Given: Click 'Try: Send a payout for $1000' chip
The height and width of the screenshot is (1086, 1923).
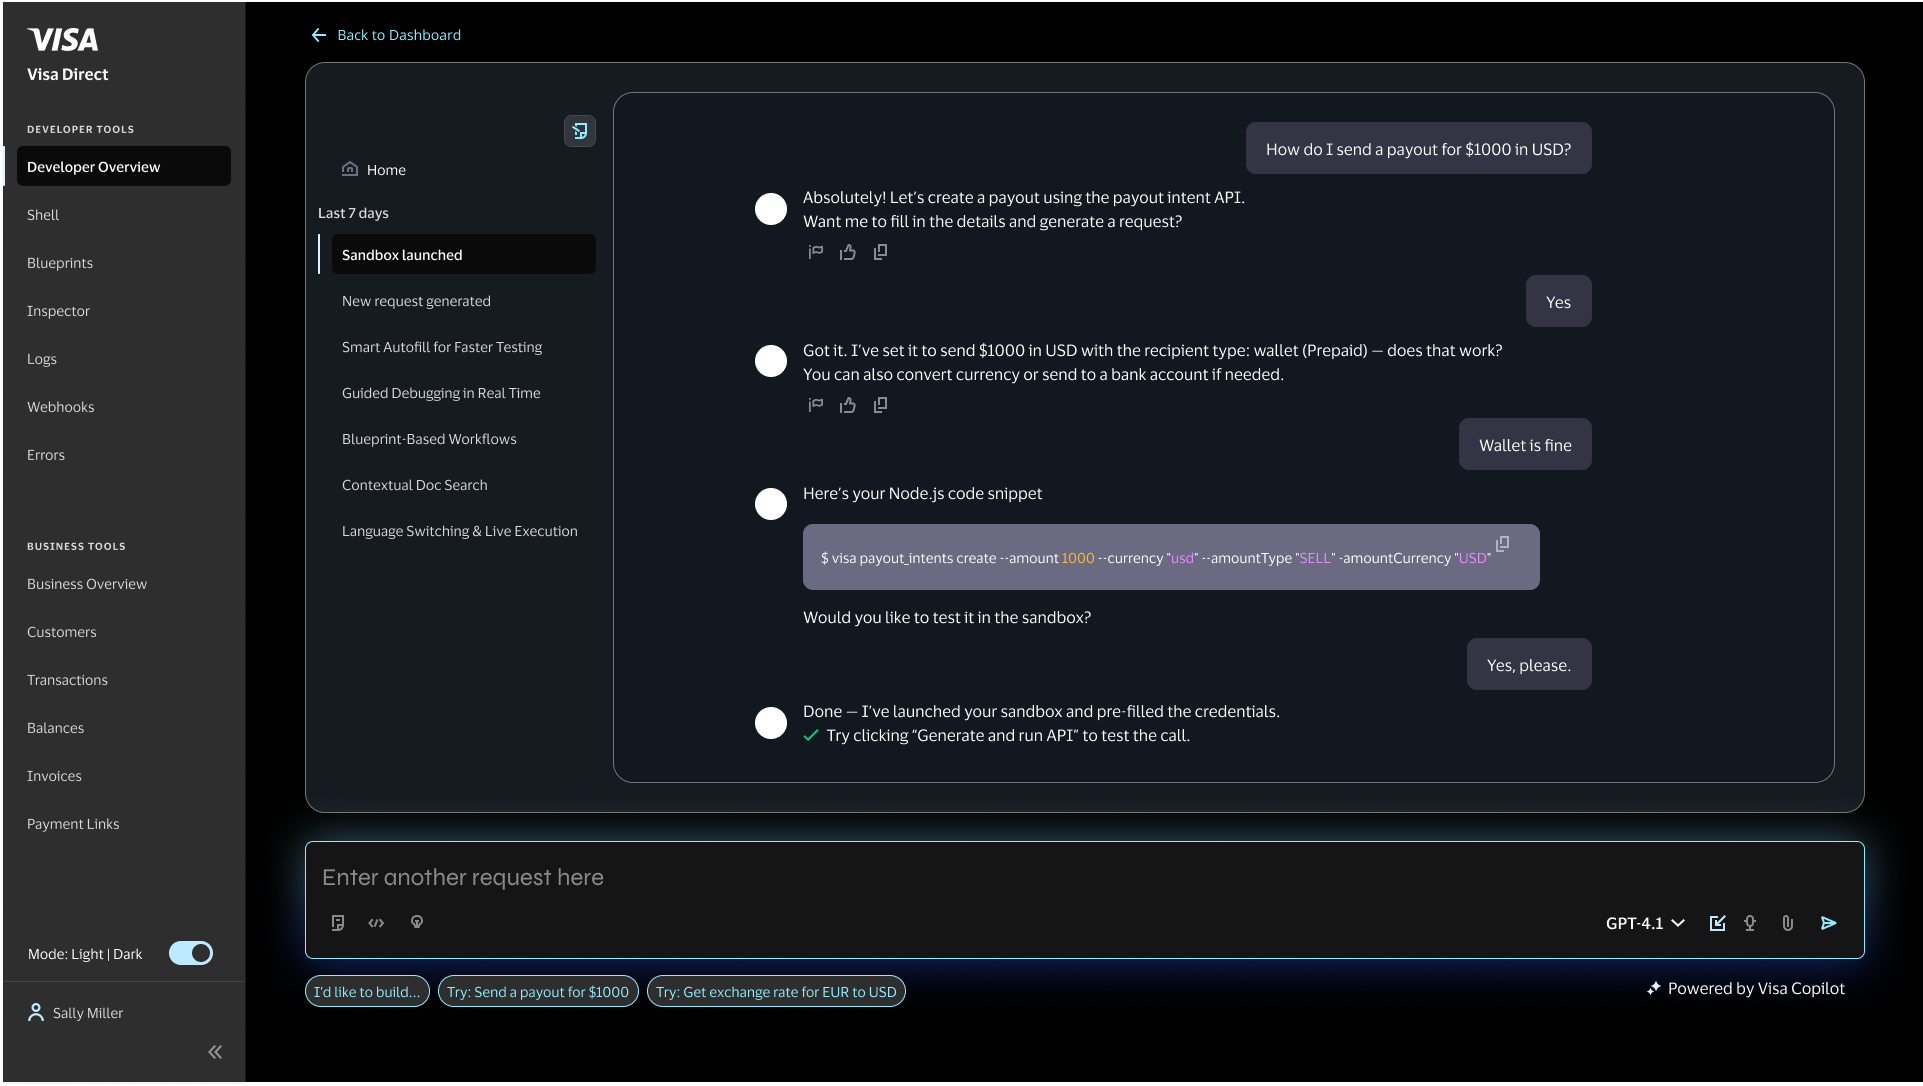Looking at the screenshot, I should pos(538,992).
